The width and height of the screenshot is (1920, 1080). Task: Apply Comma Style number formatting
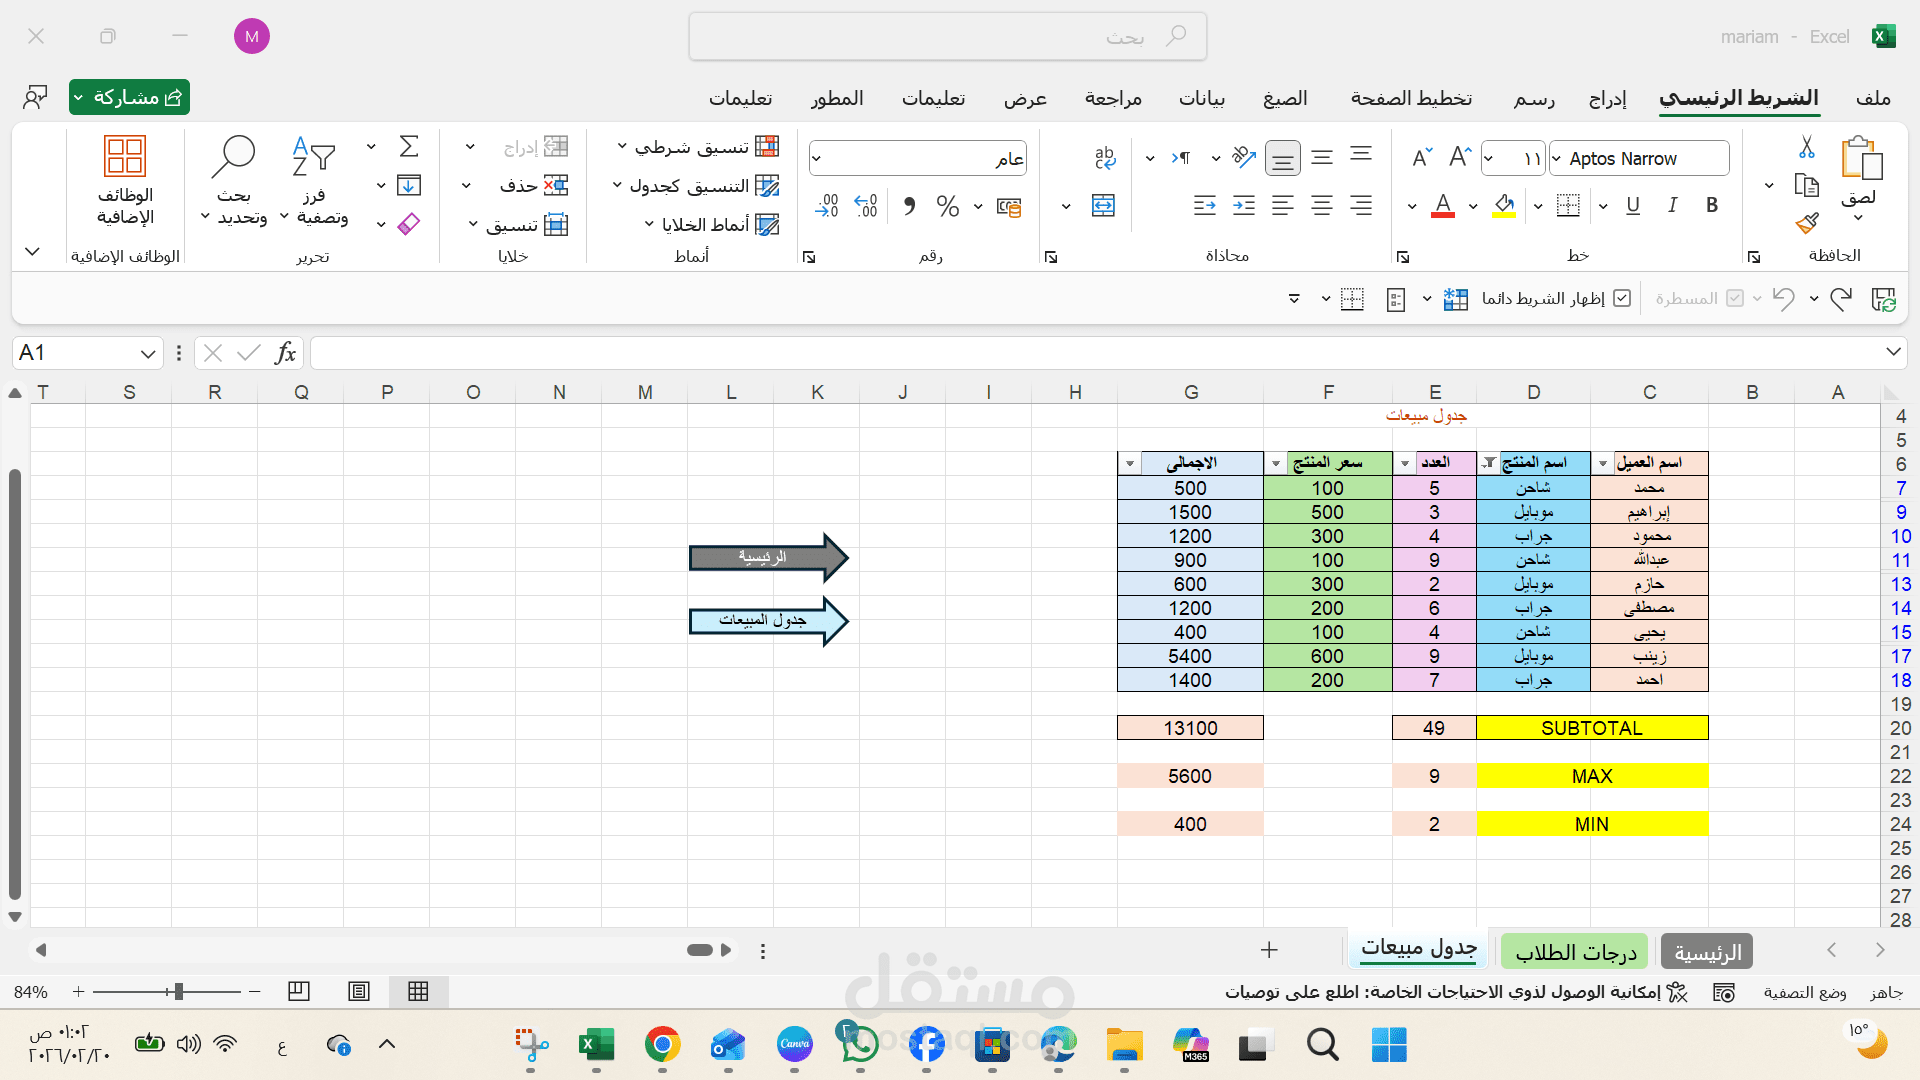[x=908, y=206]
